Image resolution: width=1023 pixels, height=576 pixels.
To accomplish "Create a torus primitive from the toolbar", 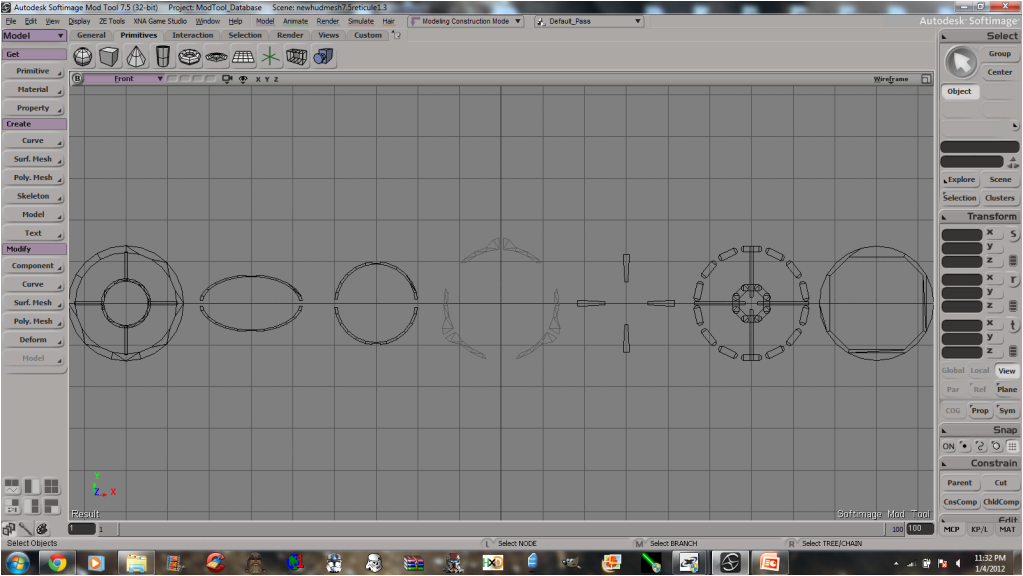I will [x=189, y=57].
